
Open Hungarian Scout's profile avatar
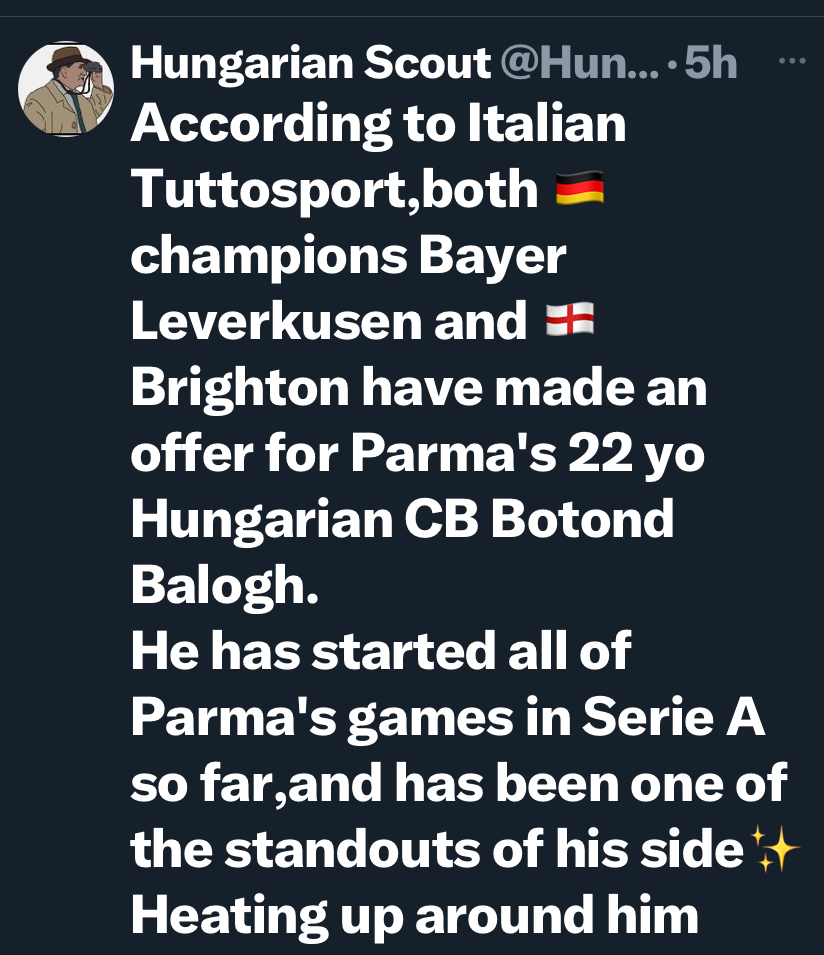[x=66, y=89]
